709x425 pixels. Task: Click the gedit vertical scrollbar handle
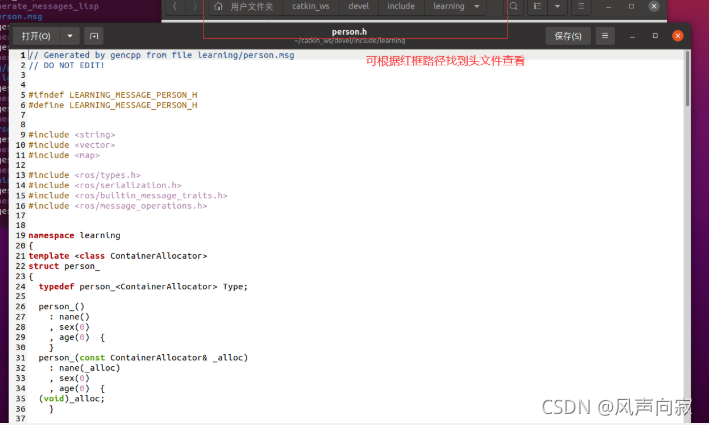[x=688, y=79]
